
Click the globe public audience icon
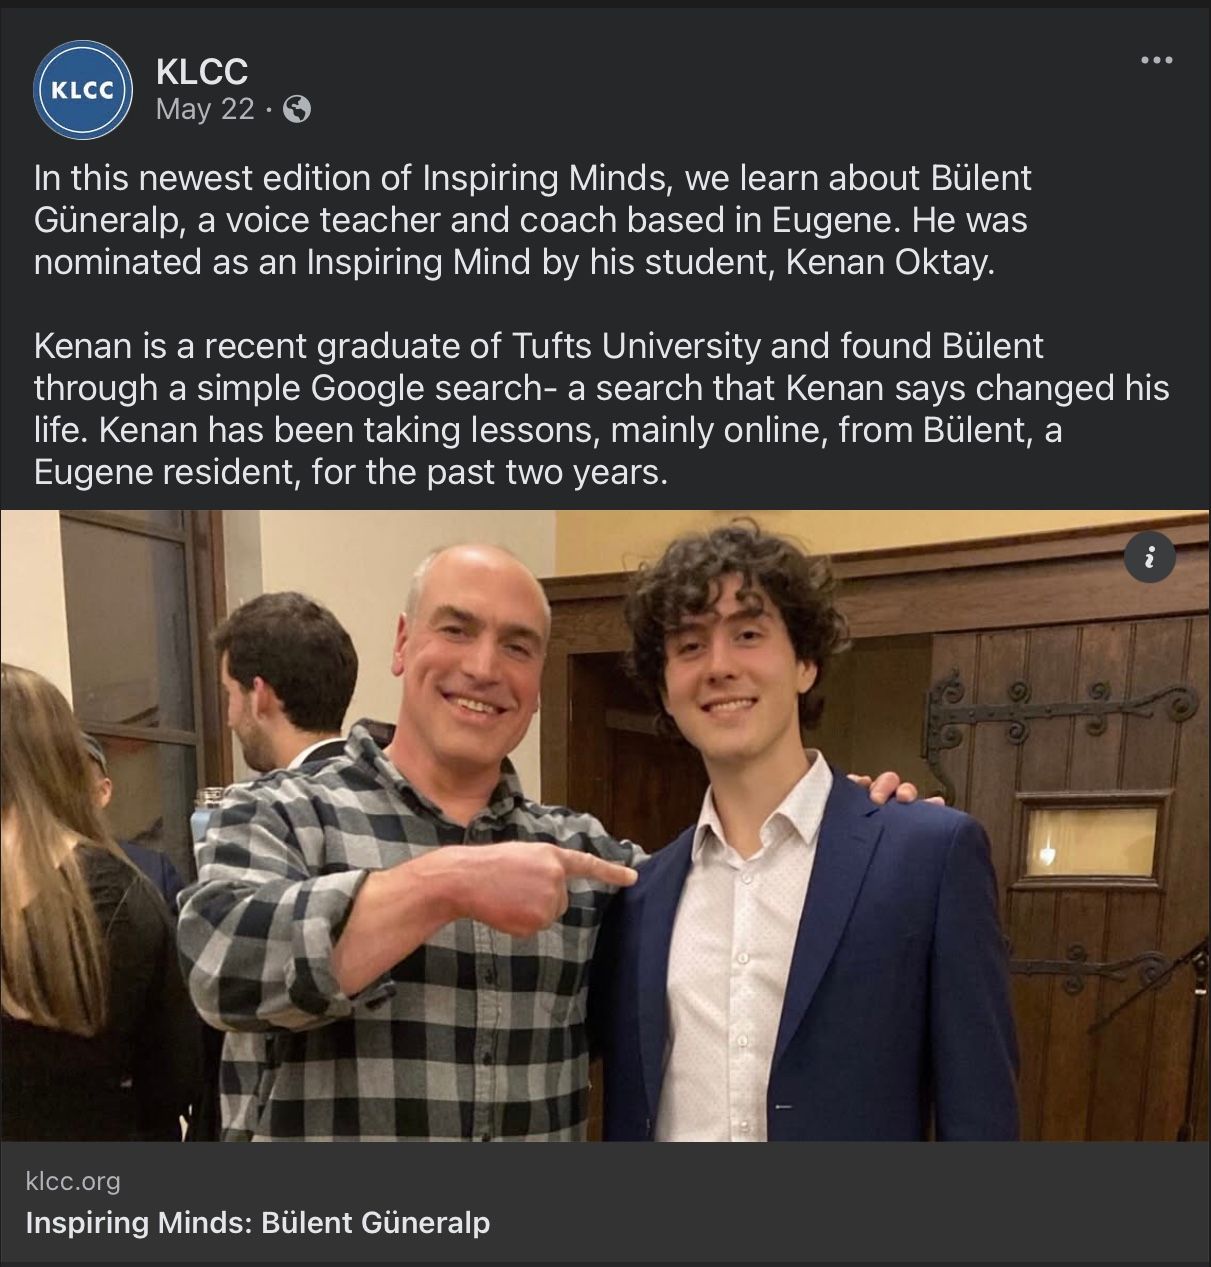pos(297,109)
